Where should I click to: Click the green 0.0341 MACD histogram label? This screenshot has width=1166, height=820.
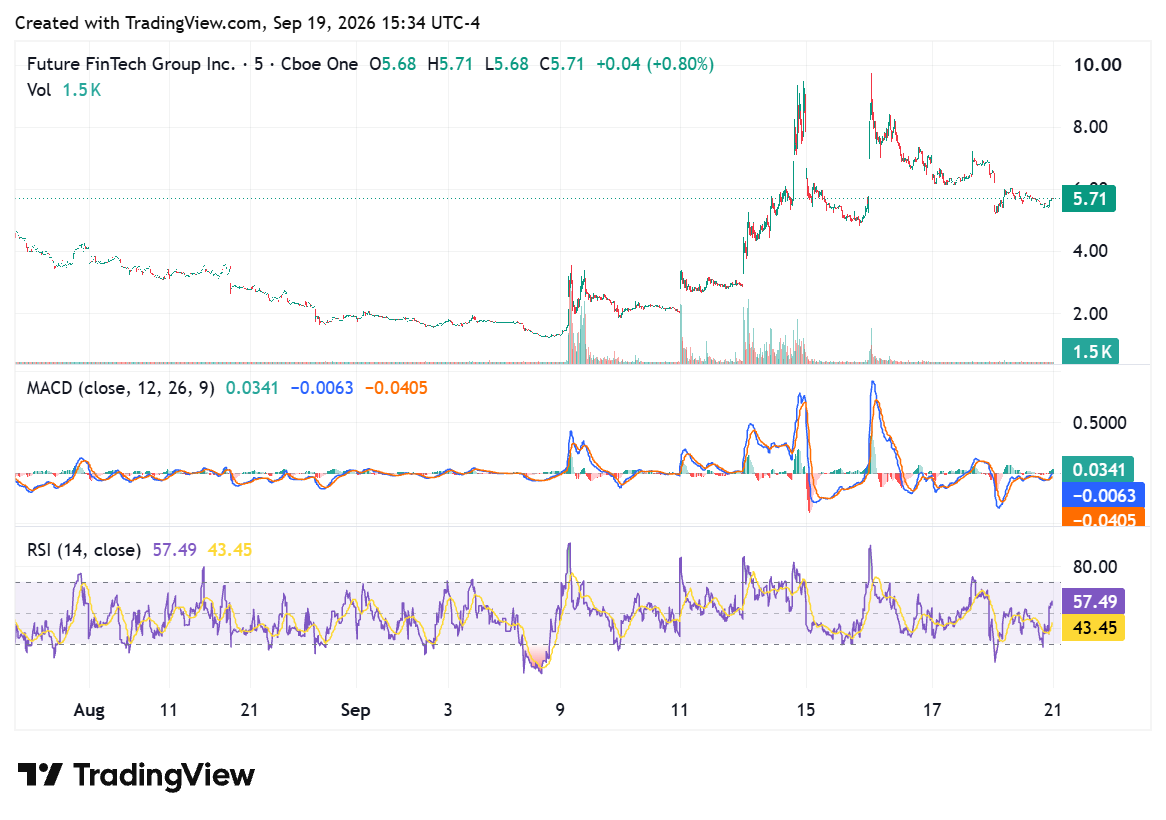1098,470
